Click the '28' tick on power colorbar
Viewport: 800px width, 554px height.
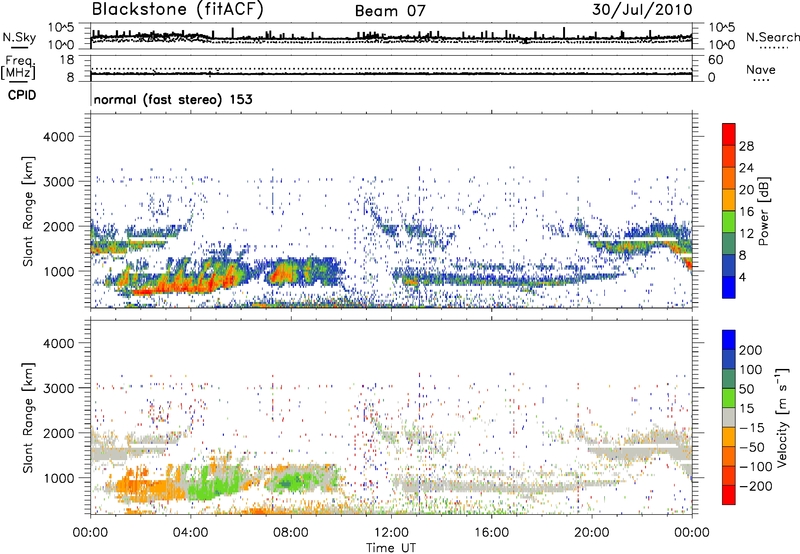746,146
